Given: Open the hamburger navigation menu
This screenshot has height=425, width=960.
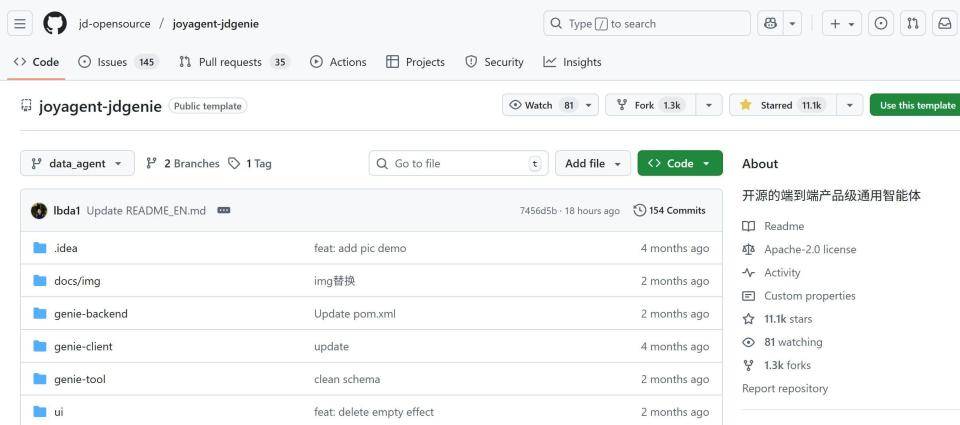Looking at the screenshot, I should click(x=22, y=24).
